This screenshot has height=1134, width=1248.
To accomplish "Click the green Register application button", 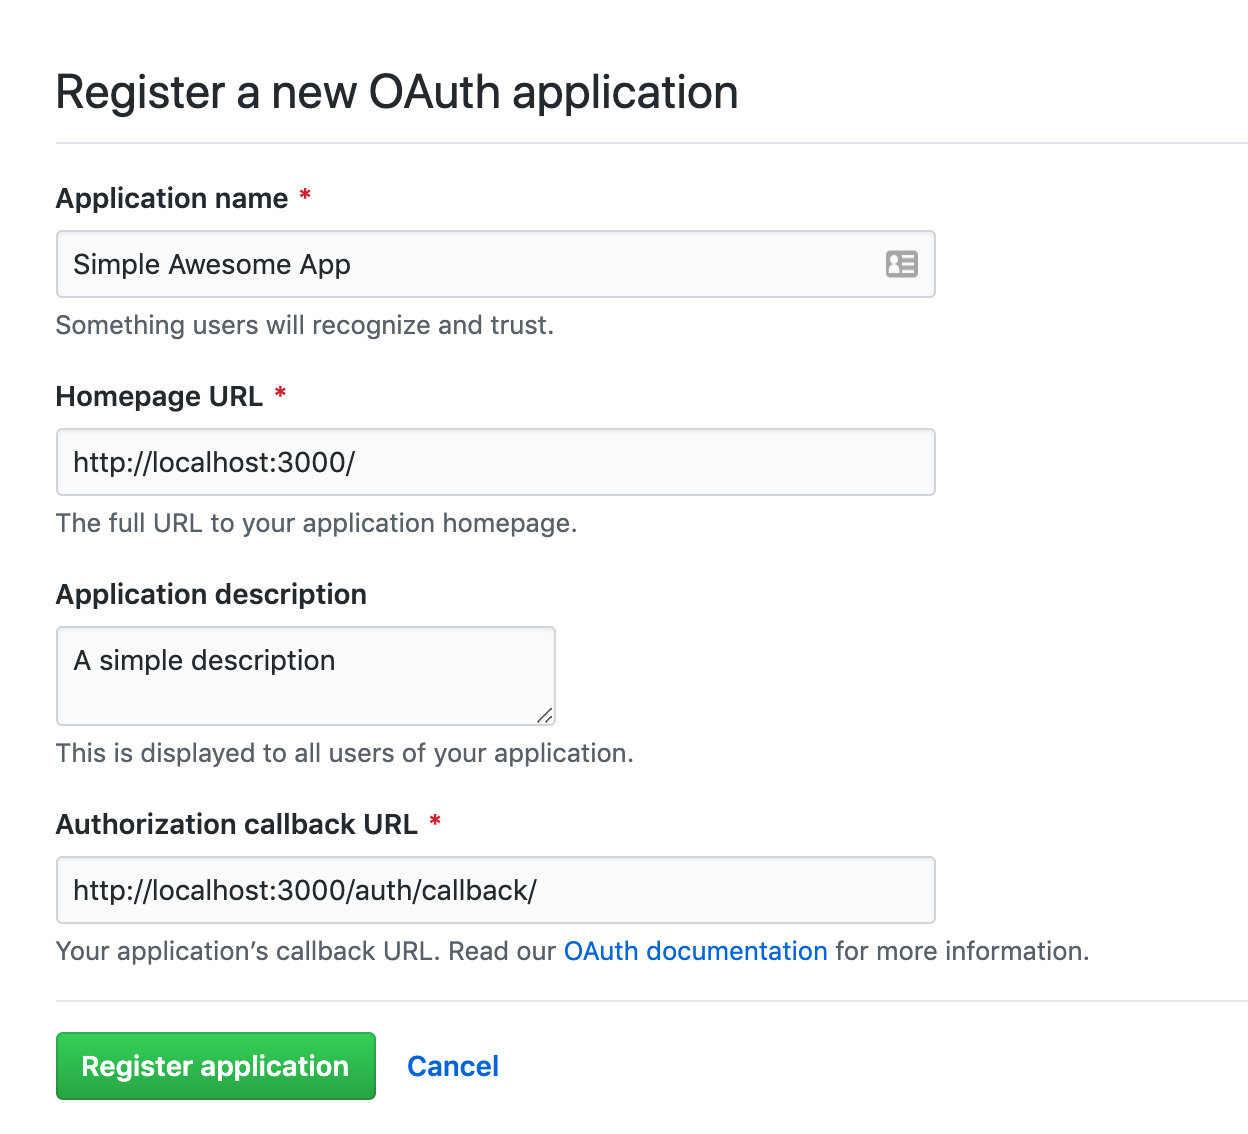I will [216, 1066].
